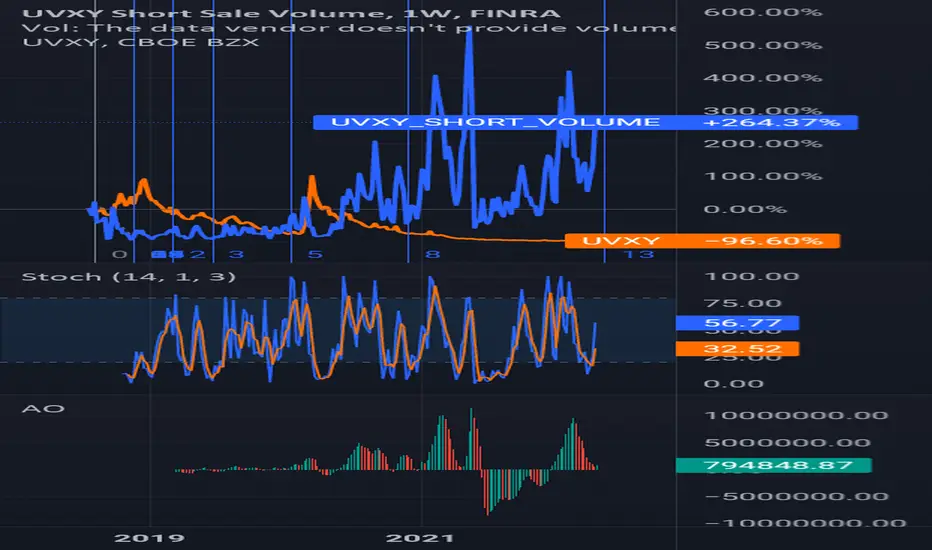
Task: Click the orange Stoch value 32.52 label
Action: 737,348
